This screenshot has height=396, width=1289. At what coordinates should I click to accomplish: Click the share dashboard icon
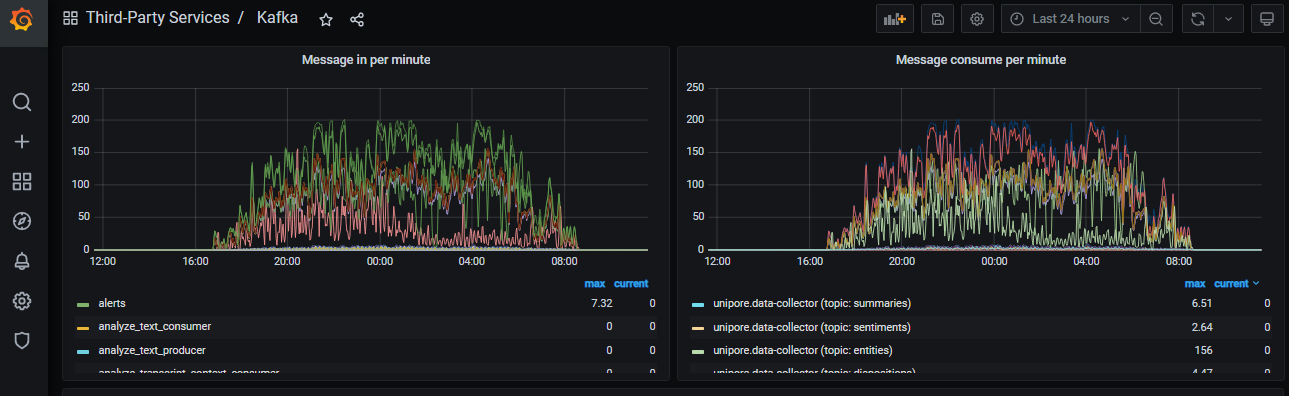pyautogui.click(x=357, y=19)
